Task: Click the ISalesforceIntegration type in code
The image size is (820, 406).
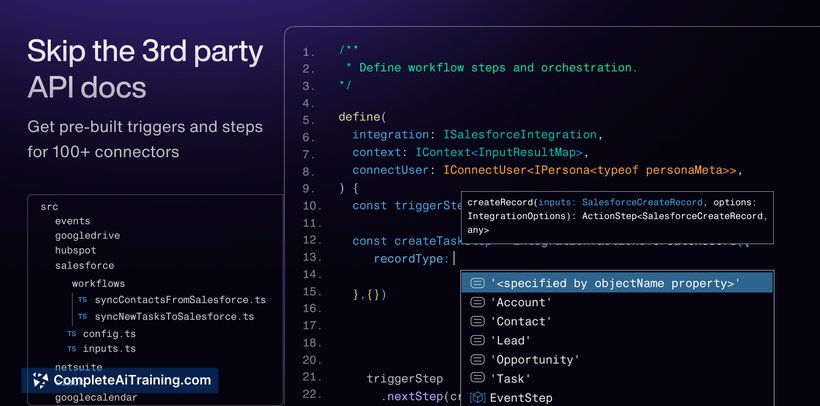Action: pyautogui.click(x=520, y=135)
